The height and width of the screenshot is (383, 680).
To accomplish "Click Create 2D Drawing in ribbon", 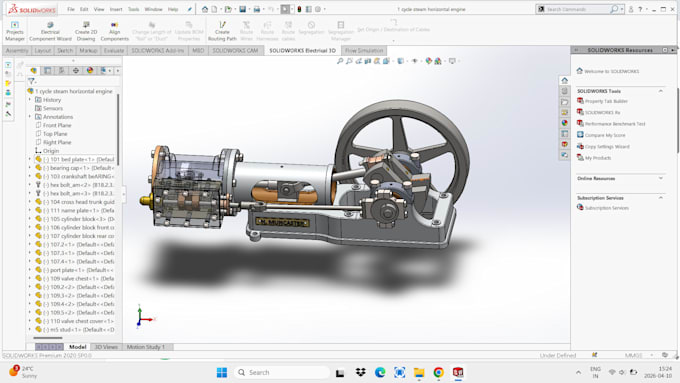I will click(x=86, y=31).
